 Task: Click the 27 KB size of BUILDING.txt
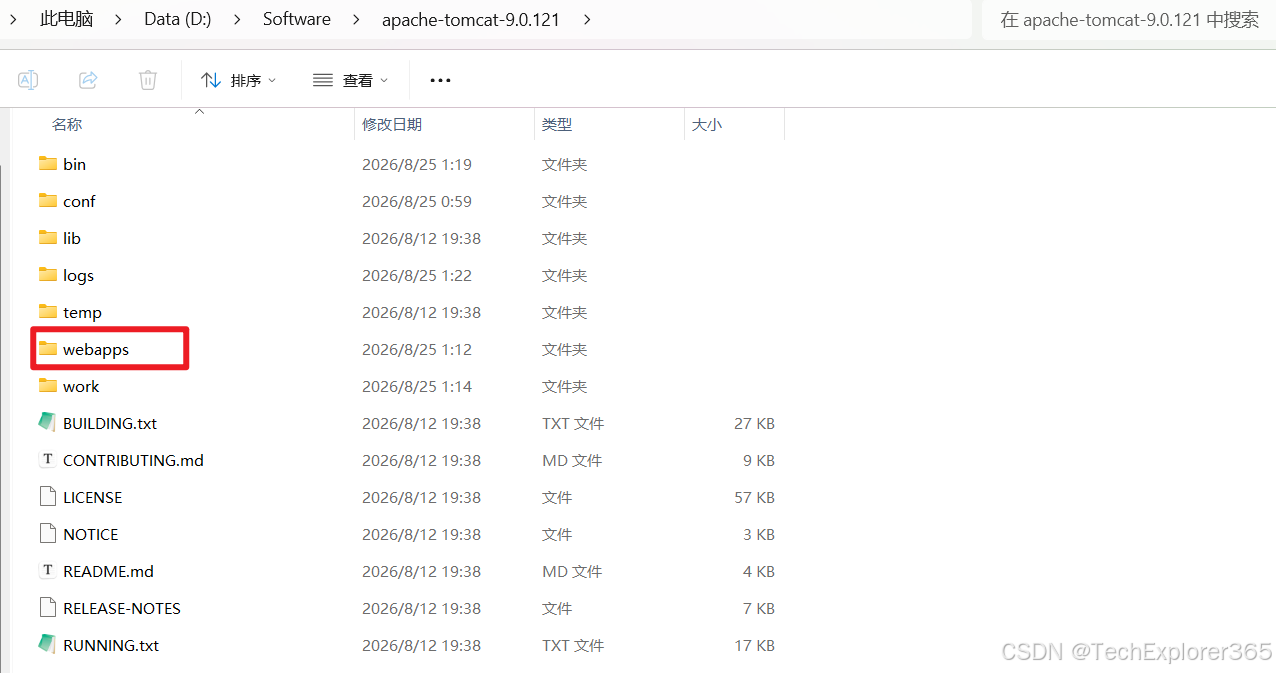click(x=754, y=423)
